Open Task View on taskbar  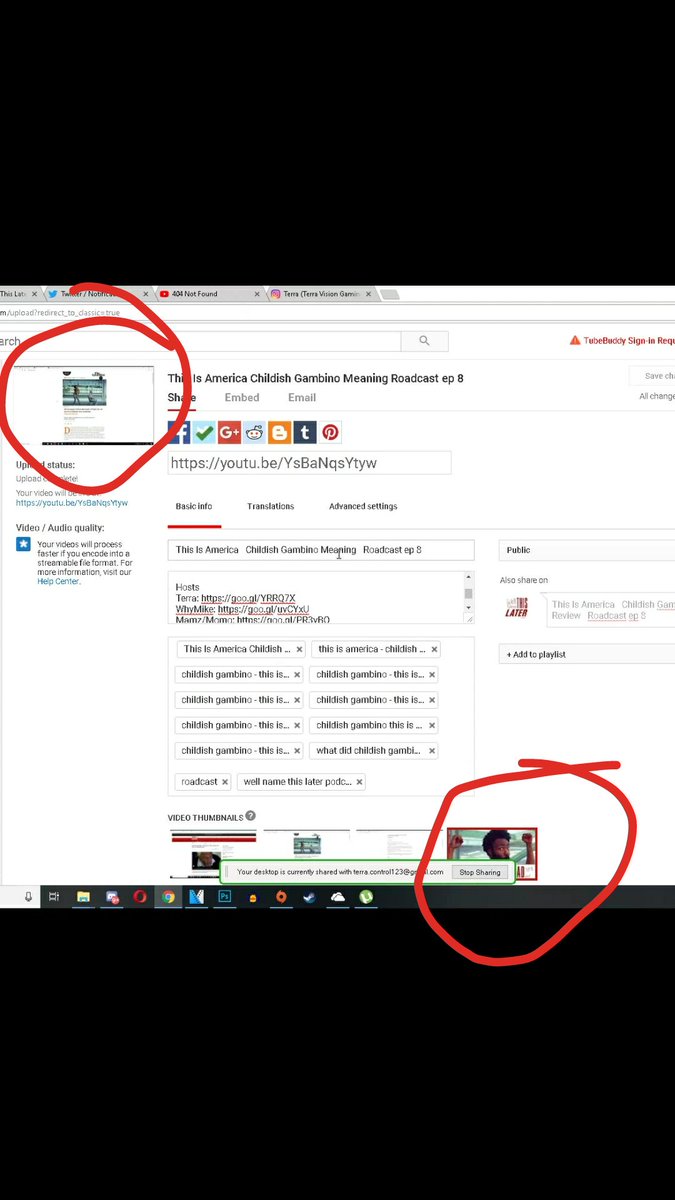tap(55, 897)
